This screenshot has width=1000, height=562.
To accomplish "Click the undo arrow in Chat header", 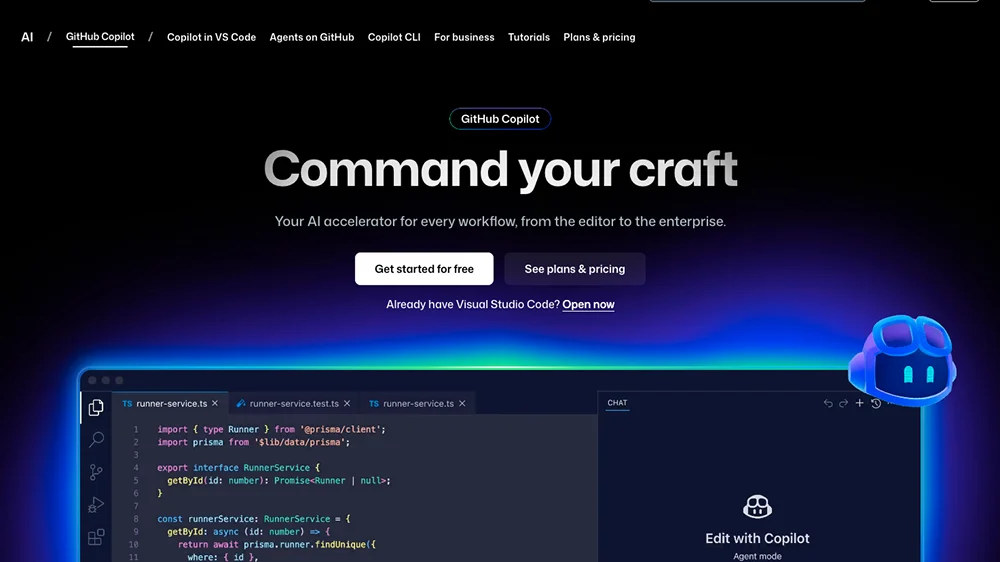I will click(x=828, y=403).
